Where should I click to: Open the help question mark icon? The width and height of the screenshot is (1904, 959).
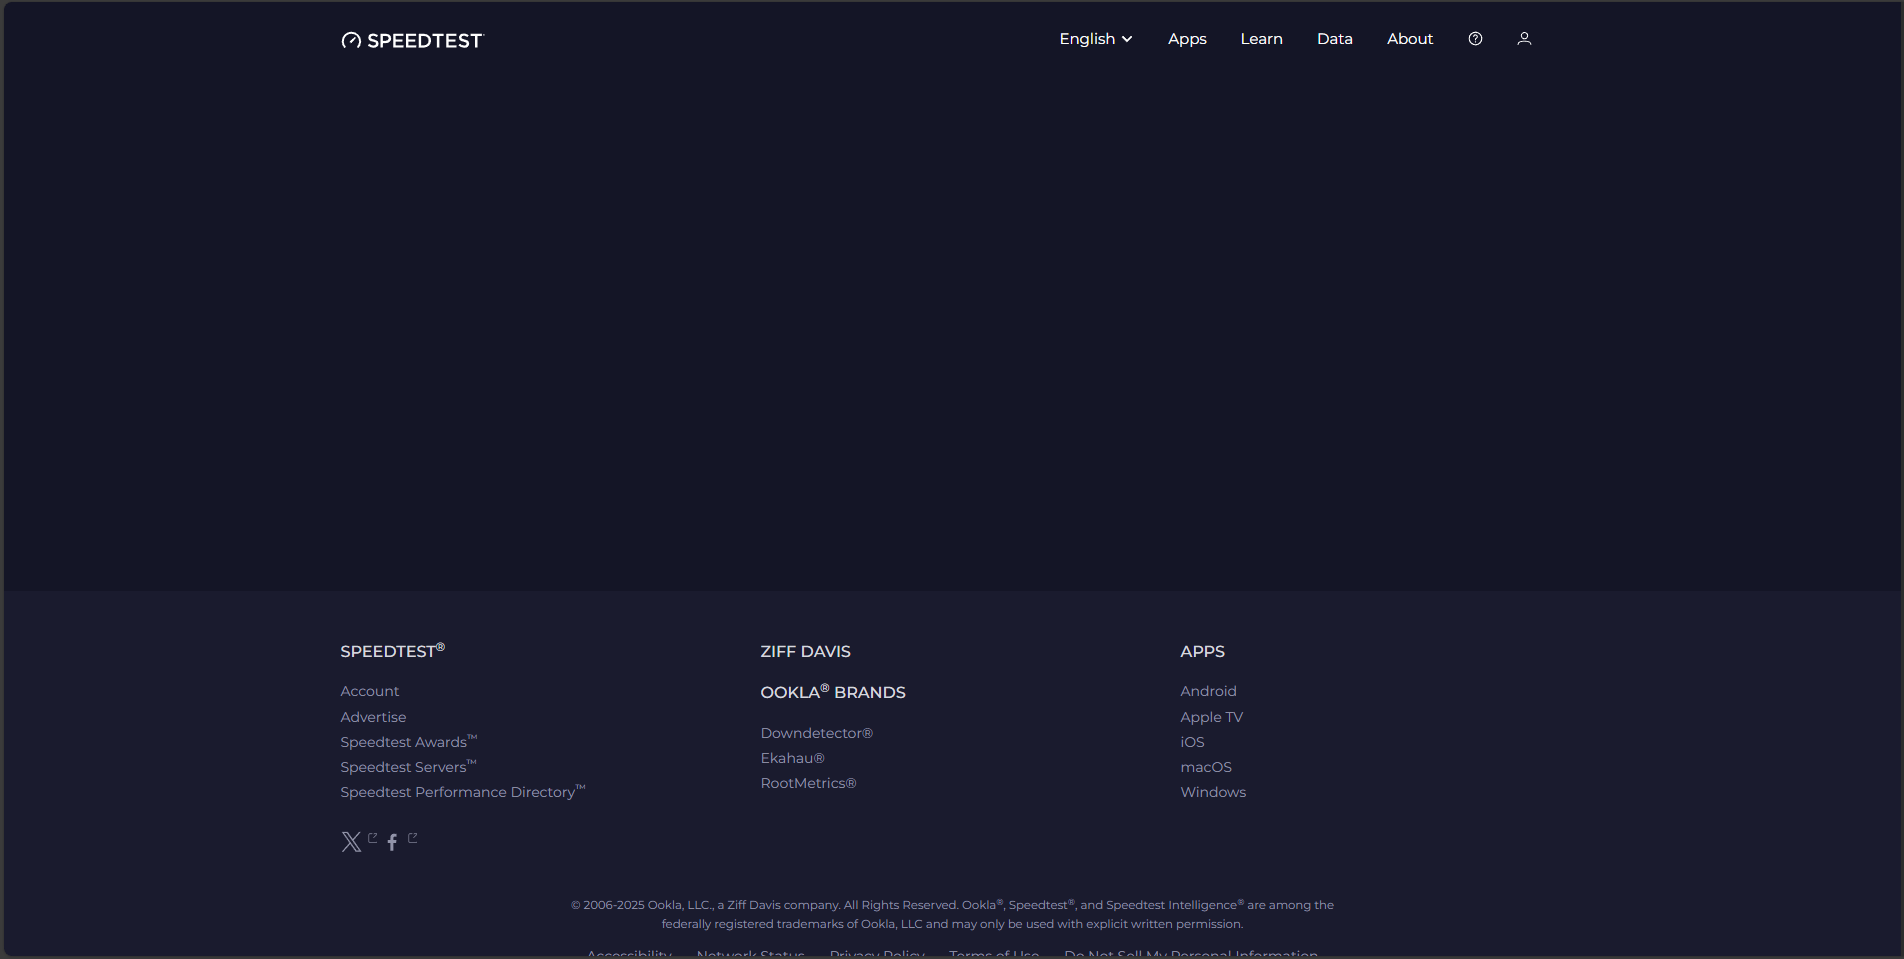click(x=1475, y=39)
